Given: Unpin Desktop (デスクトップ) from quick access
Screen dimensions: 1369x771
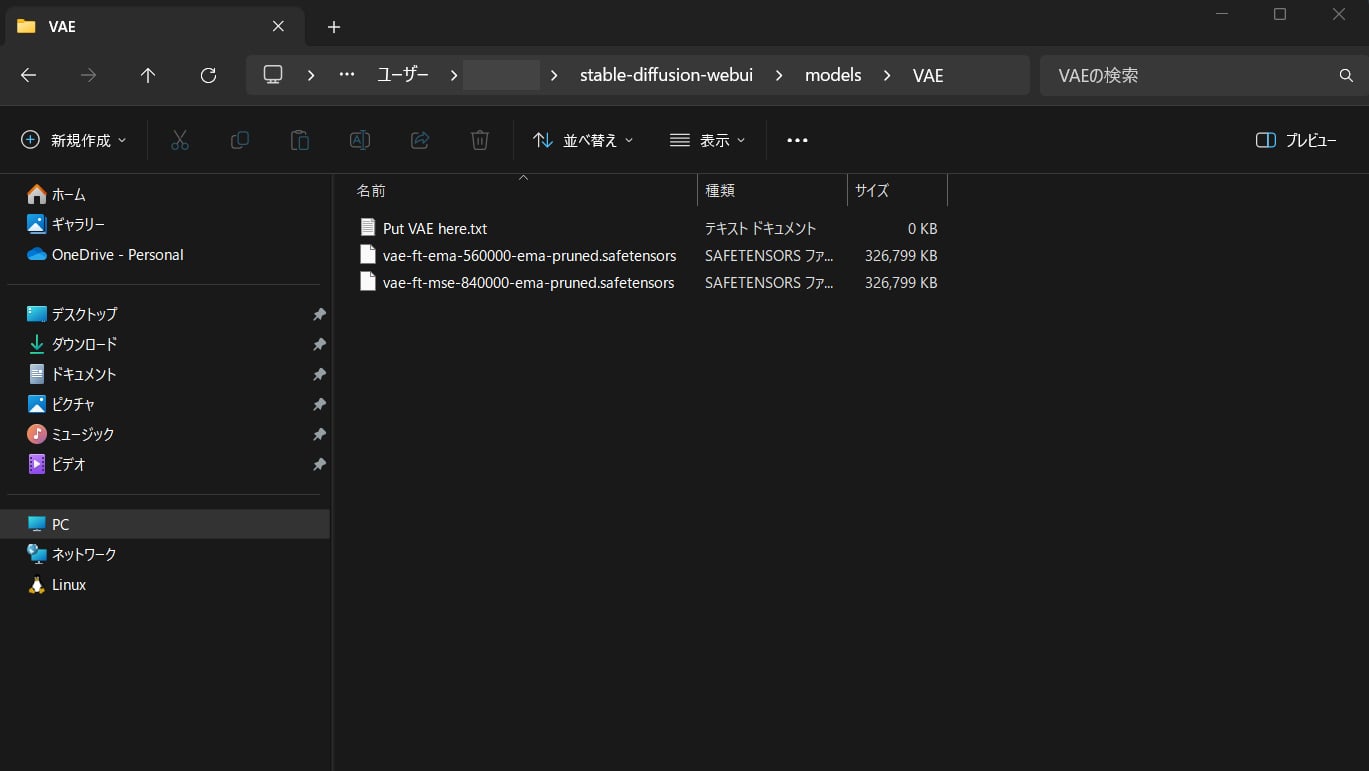Looking at the screenshot, I should click(319, 314).
